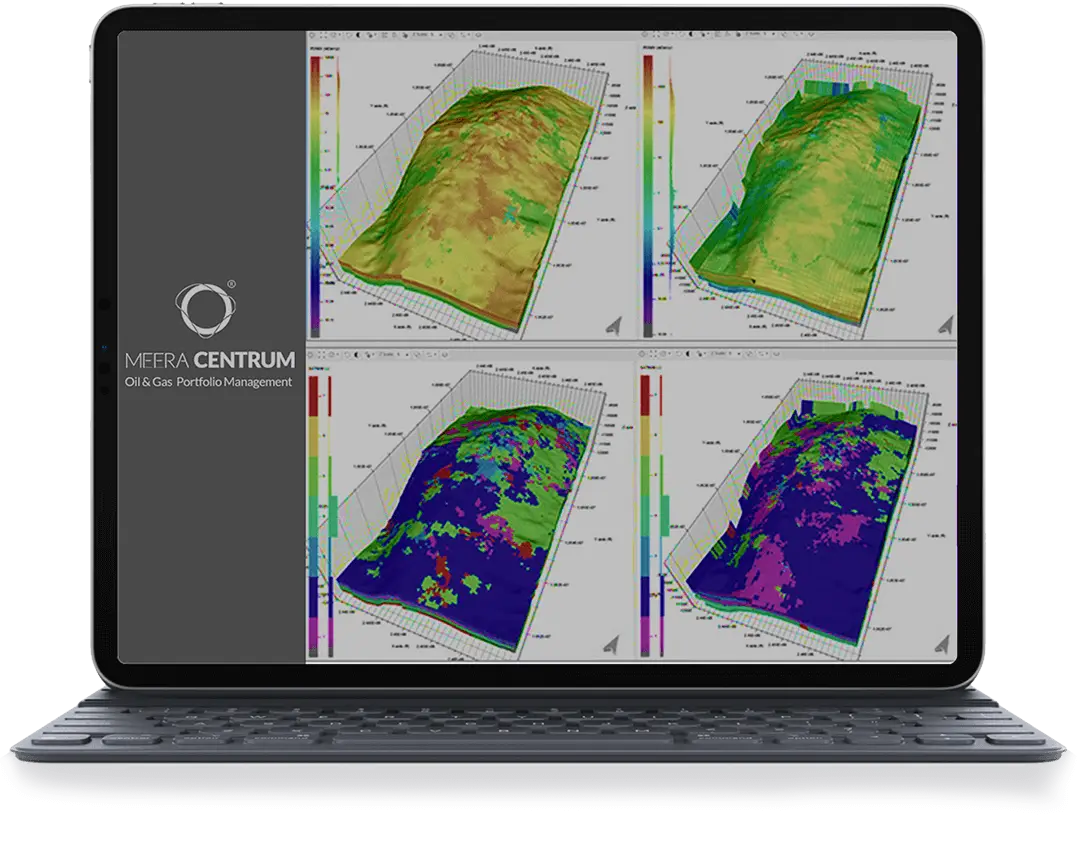
Task: Click the north arrow compass in top-right viewport
Action: tap(944, 323)
